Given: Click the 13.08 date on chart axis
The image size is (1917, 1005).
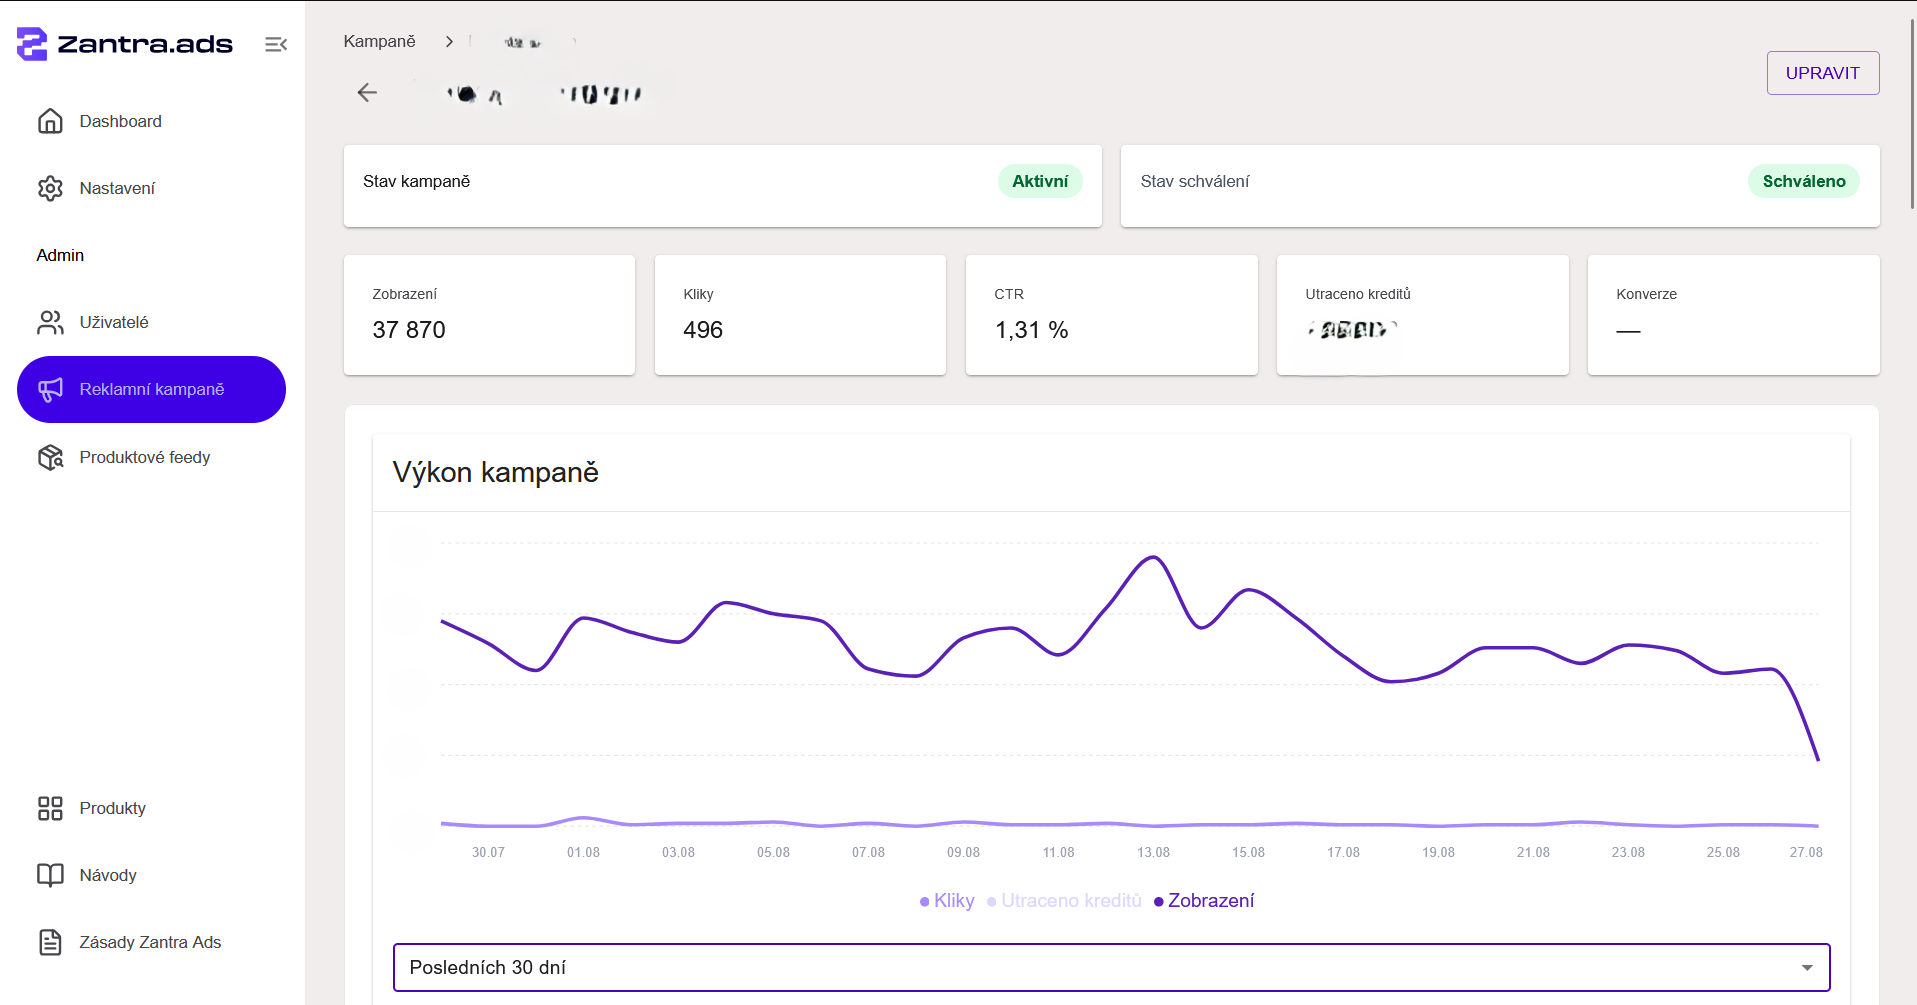Looking at the screenshot, I should [1153, 852].
